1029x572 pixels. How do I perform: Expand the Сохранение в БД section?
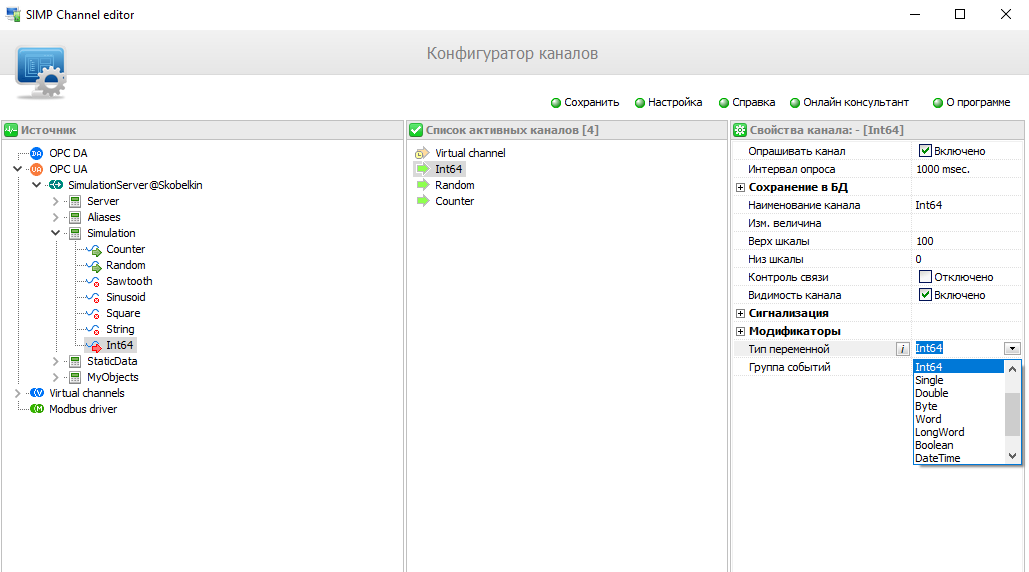coord(740,188)
